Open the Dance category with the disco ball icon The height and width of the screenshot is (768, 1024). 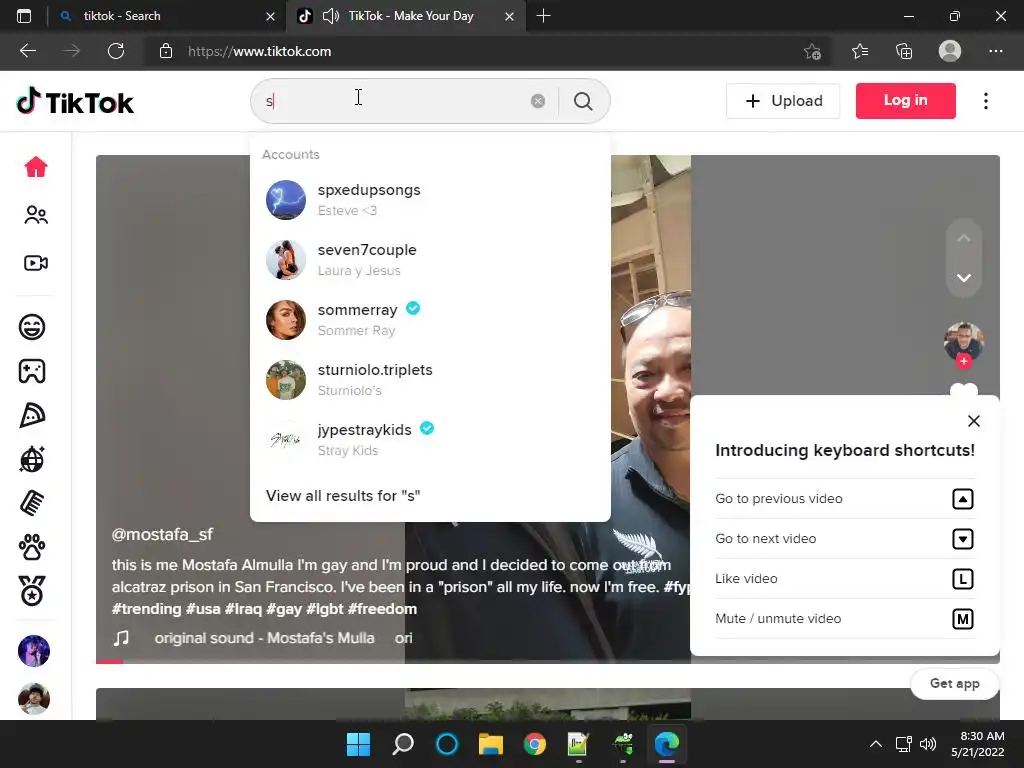pos(32,459)
